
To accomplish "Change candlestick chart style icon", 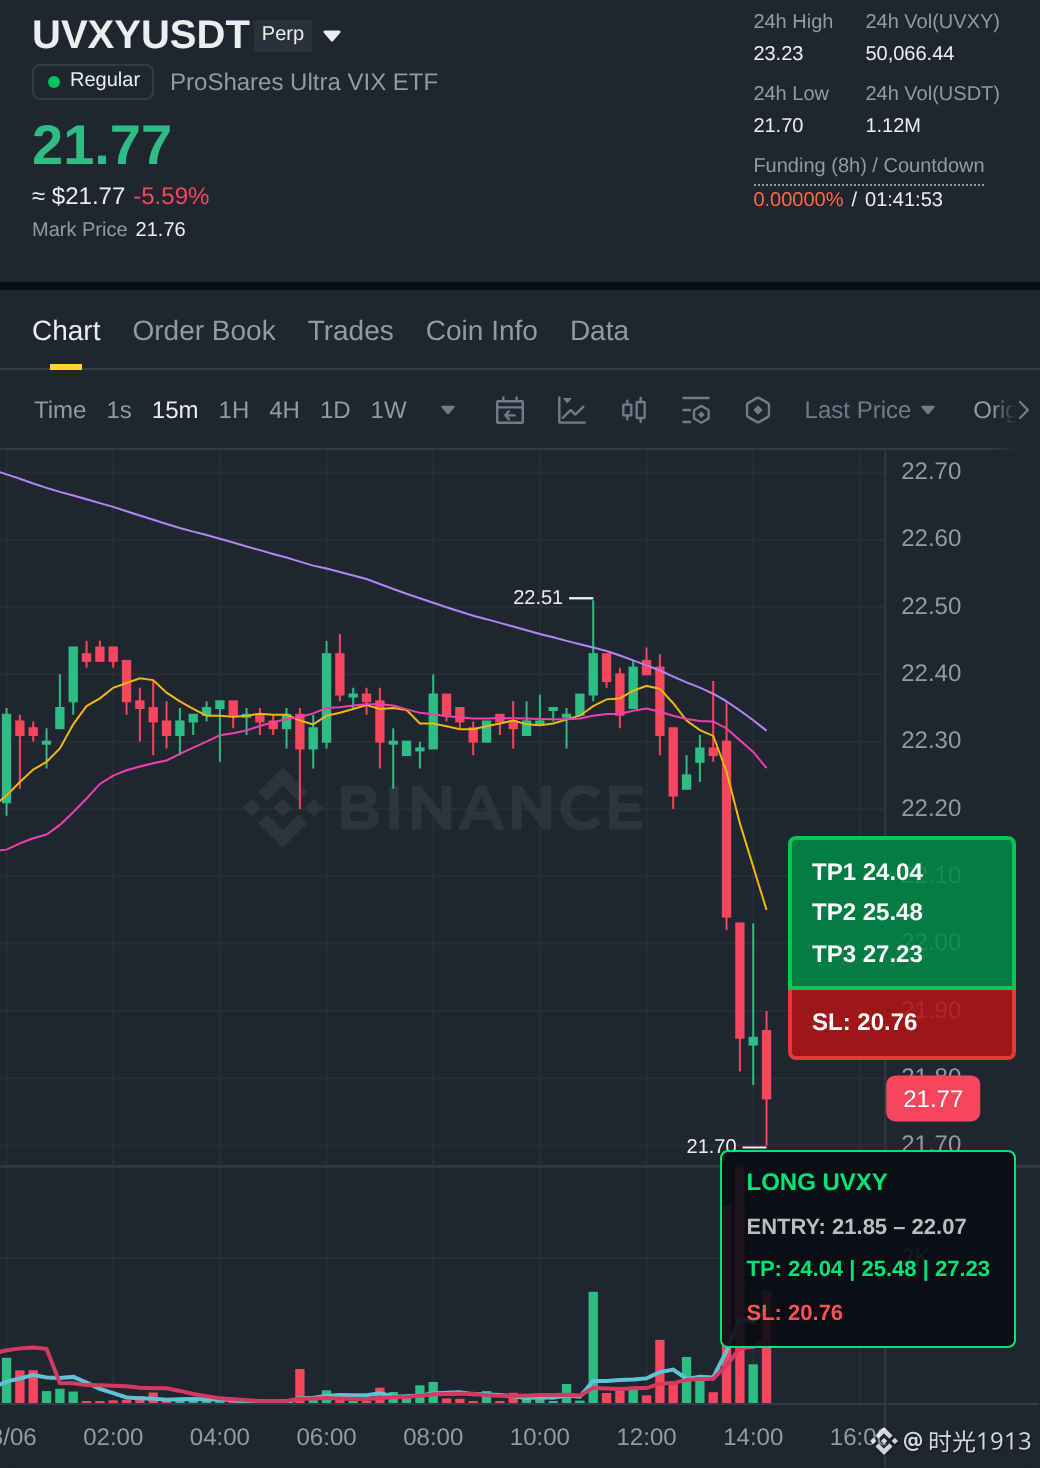I will pos(634,410).
